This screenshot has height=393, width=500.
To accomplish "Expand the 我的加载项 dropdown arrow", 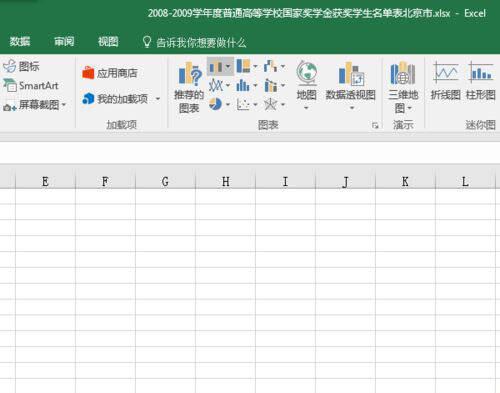I will coord(158,99).
